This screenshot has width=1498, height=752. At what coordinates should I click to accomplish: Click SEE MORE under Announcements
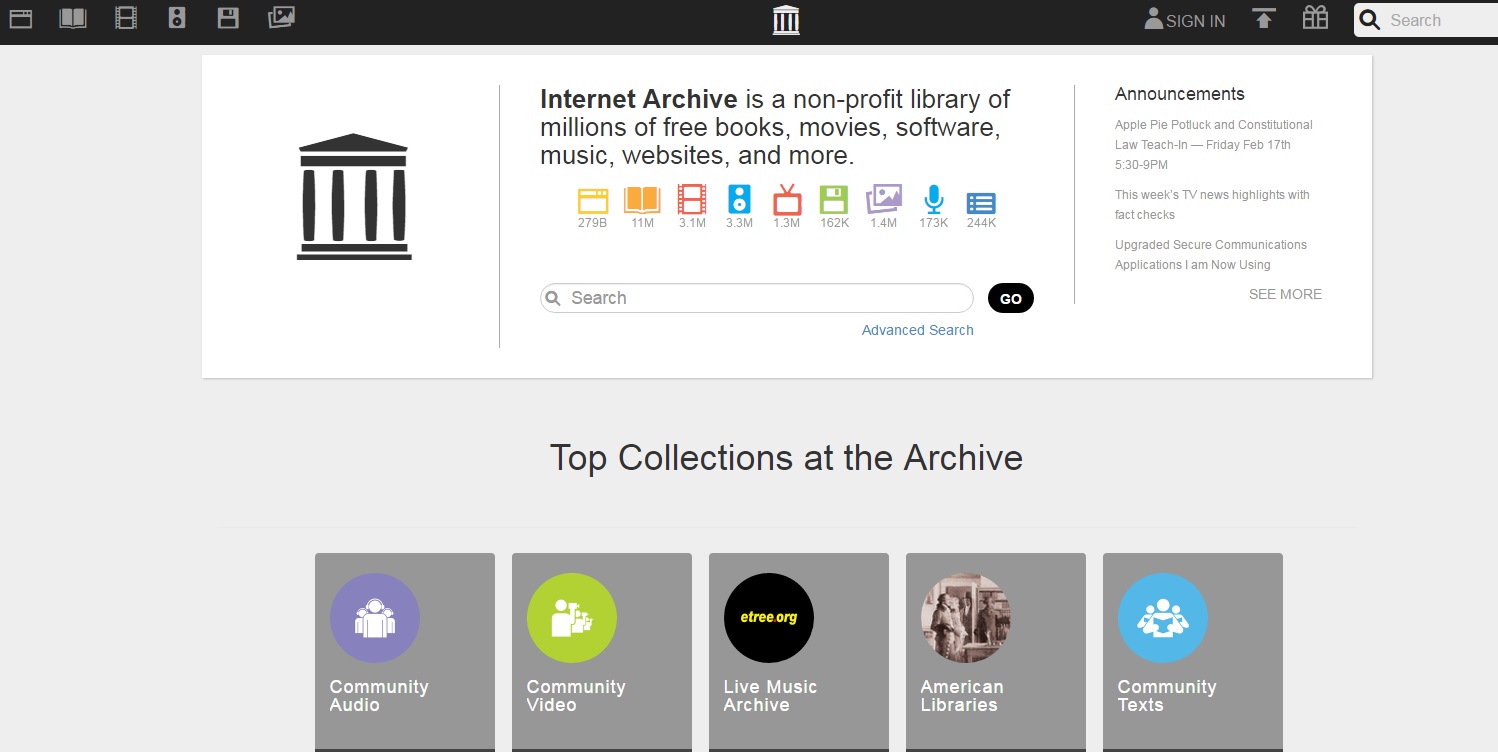(x=1285, y=294)
